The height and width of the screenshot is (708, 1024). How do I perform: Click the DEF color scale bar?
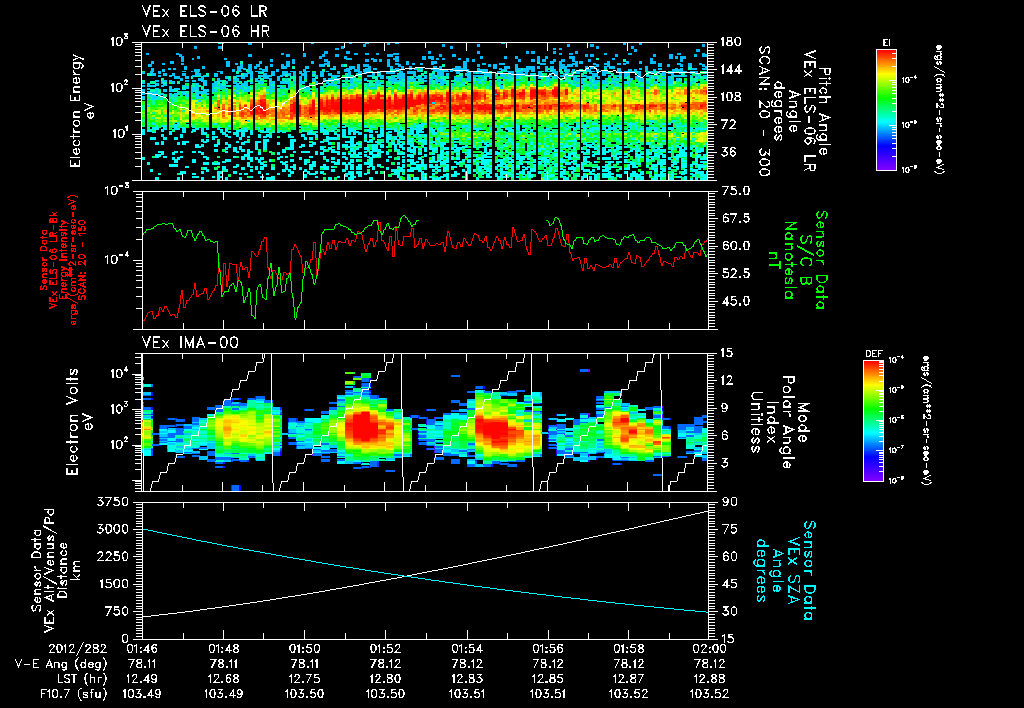[x=874, y=421]
